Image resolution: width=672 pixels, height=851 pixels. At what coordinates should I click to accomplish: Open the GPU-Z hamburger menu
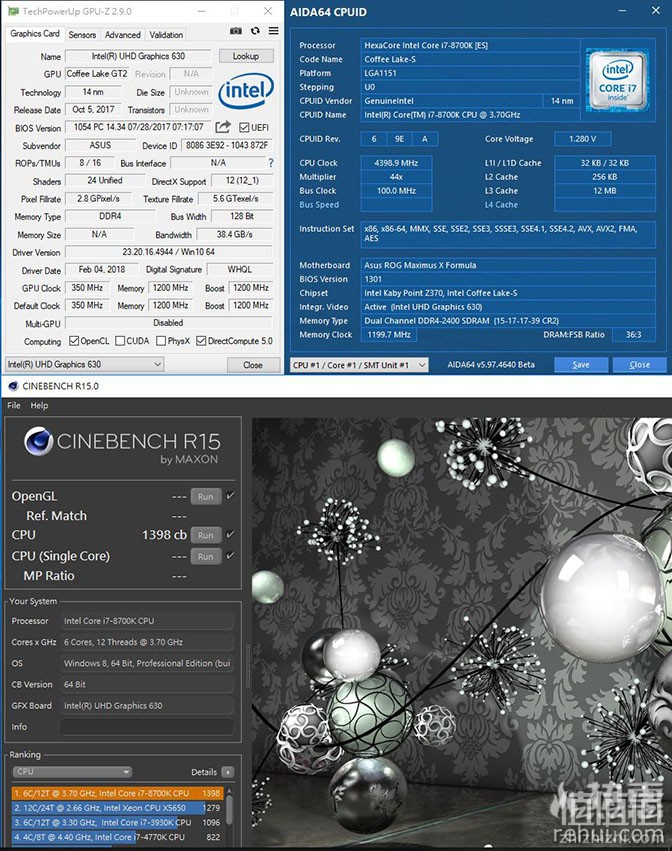pyautogui.click(x=274, y=31)
